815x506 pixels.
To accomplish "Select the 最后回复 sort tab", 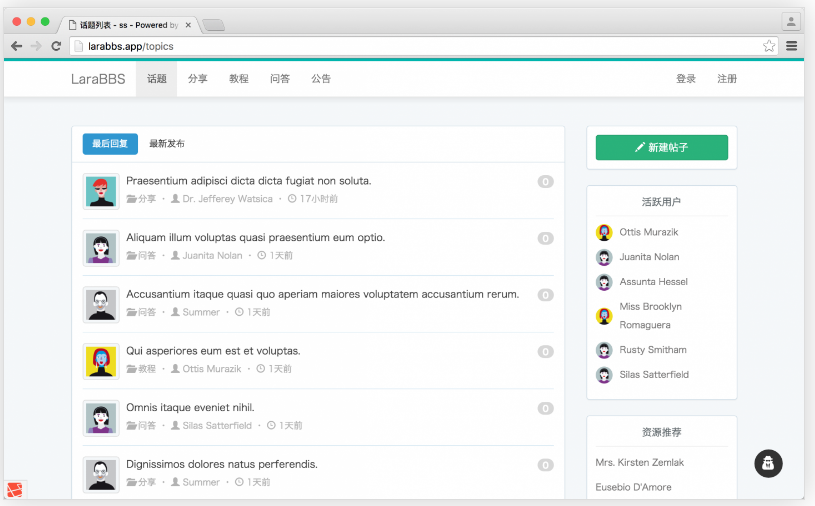I will [x=110, y=144].
